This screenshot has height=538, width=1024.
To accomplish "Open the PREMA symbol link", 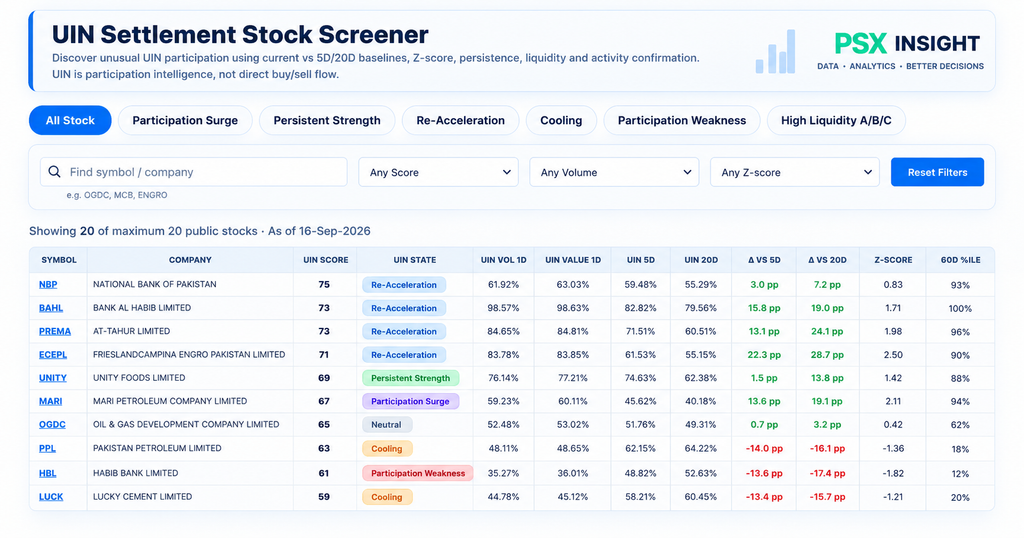I will [55, 331].
